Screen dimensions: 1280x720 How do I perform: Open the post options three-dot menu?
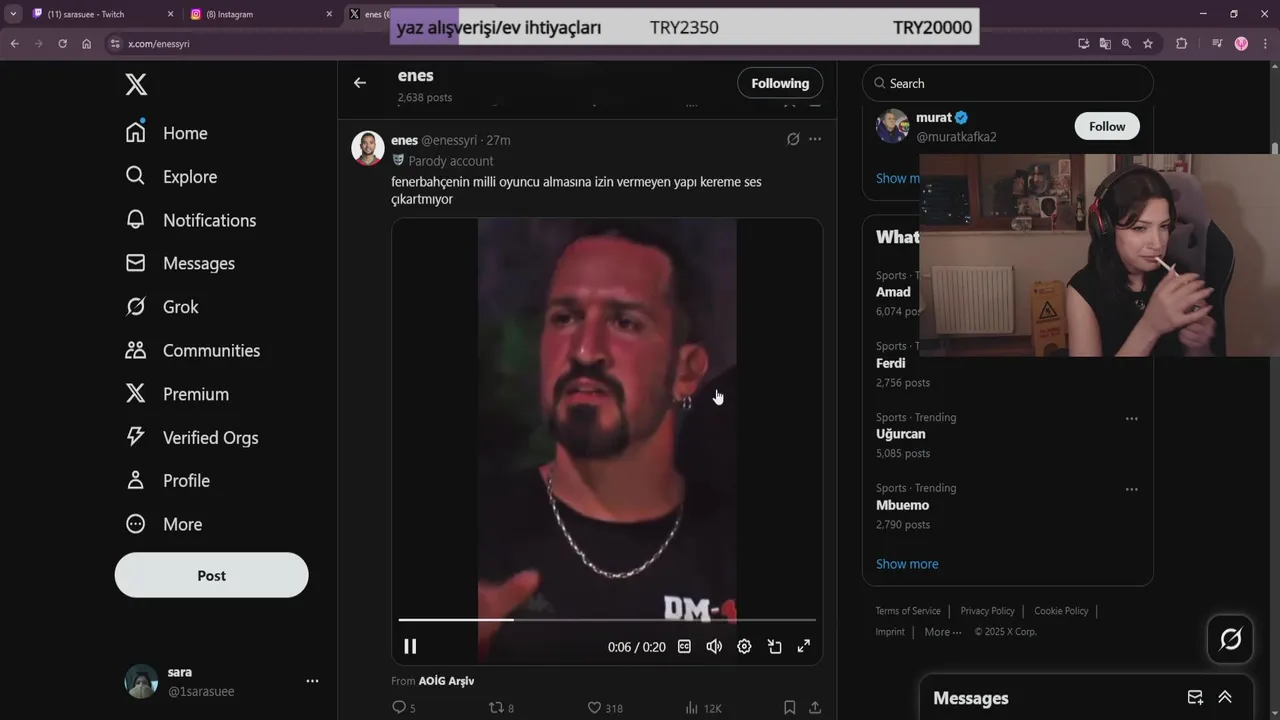[815, 139]
